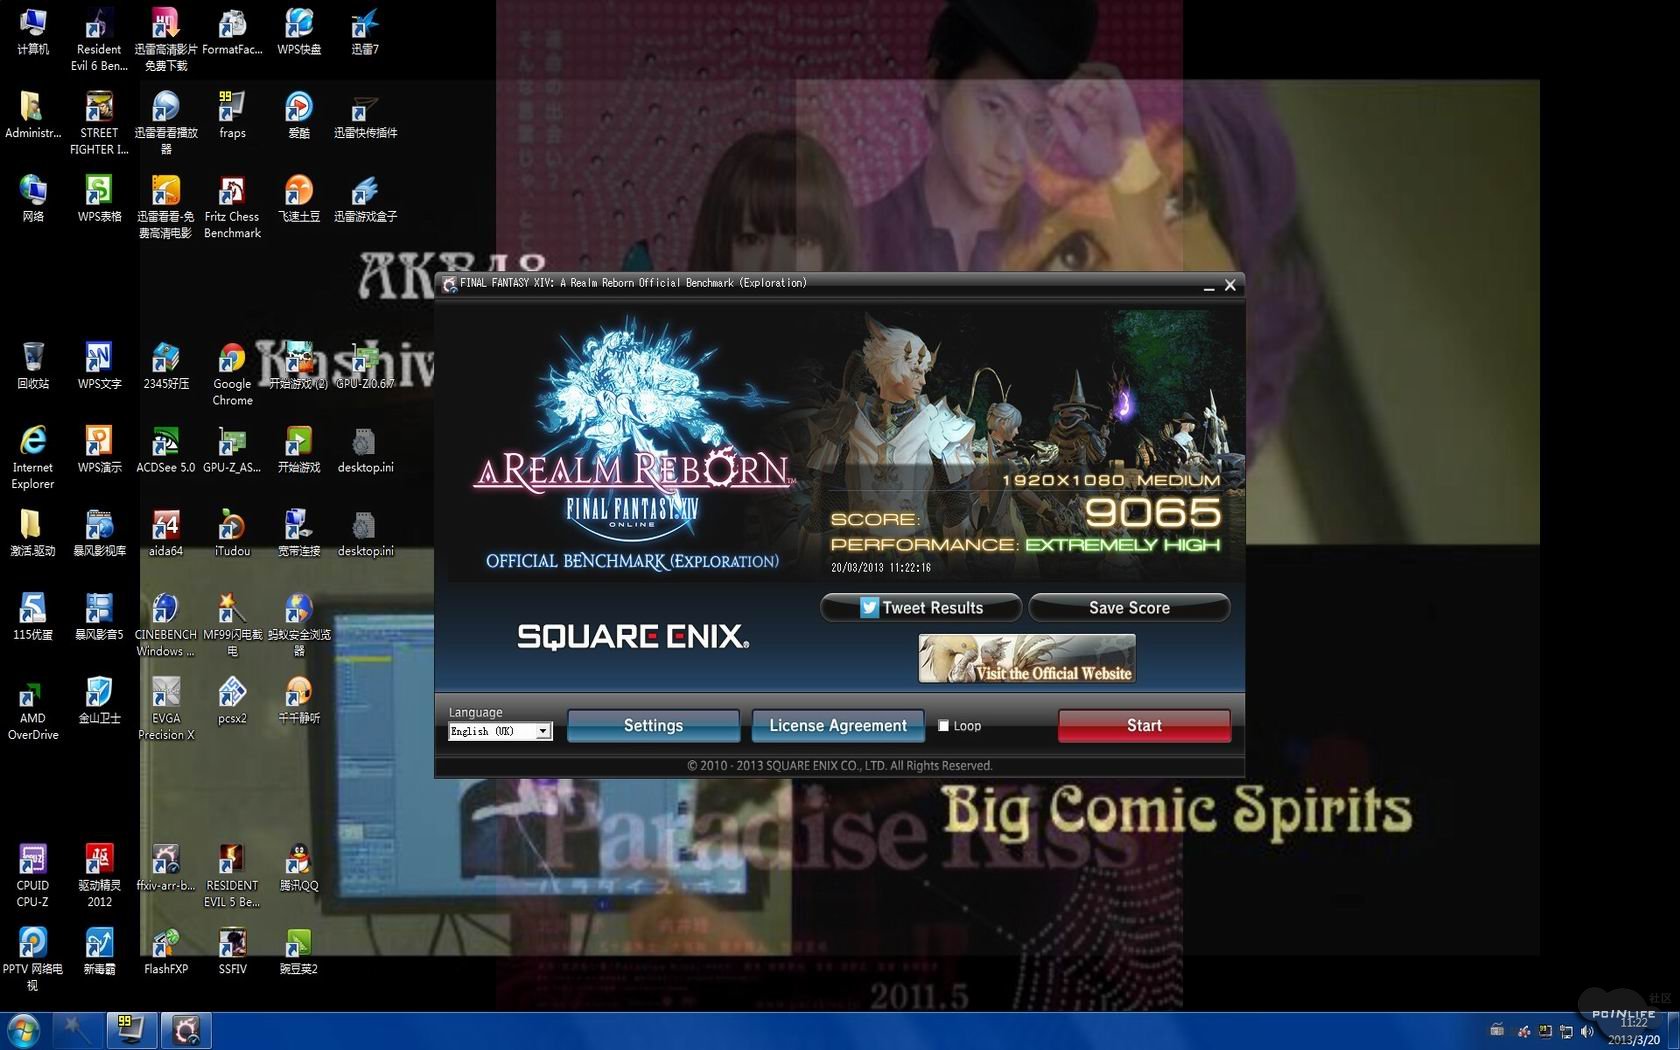Open the ffxiv-arr-bench desktop icon
Viewport: 1680px width, 1050px height.
[x=166, y=866]
